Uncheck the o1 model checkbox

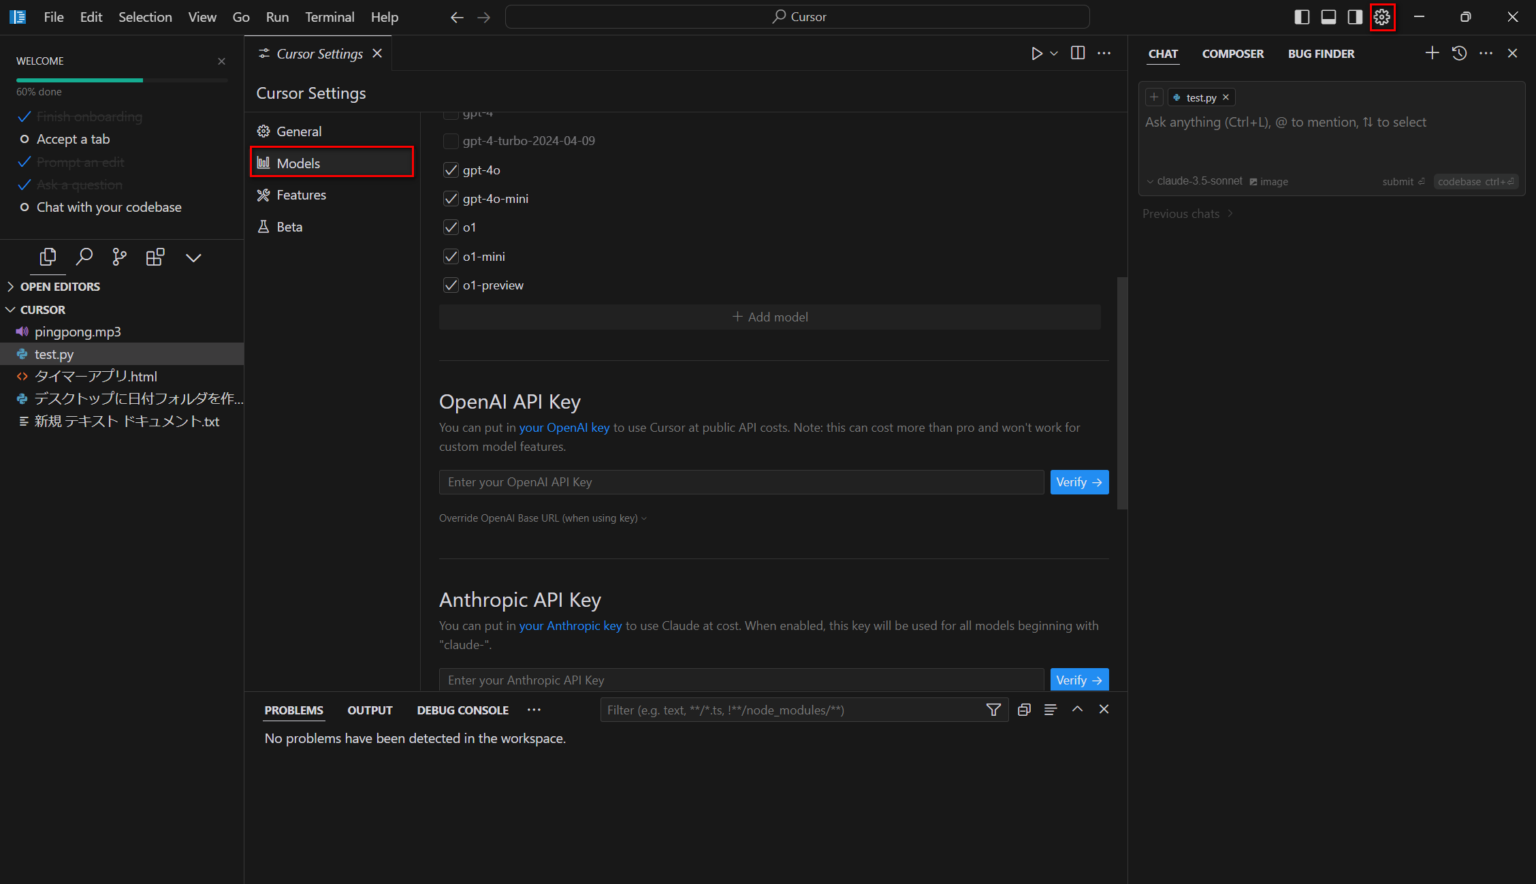point(451,228)
